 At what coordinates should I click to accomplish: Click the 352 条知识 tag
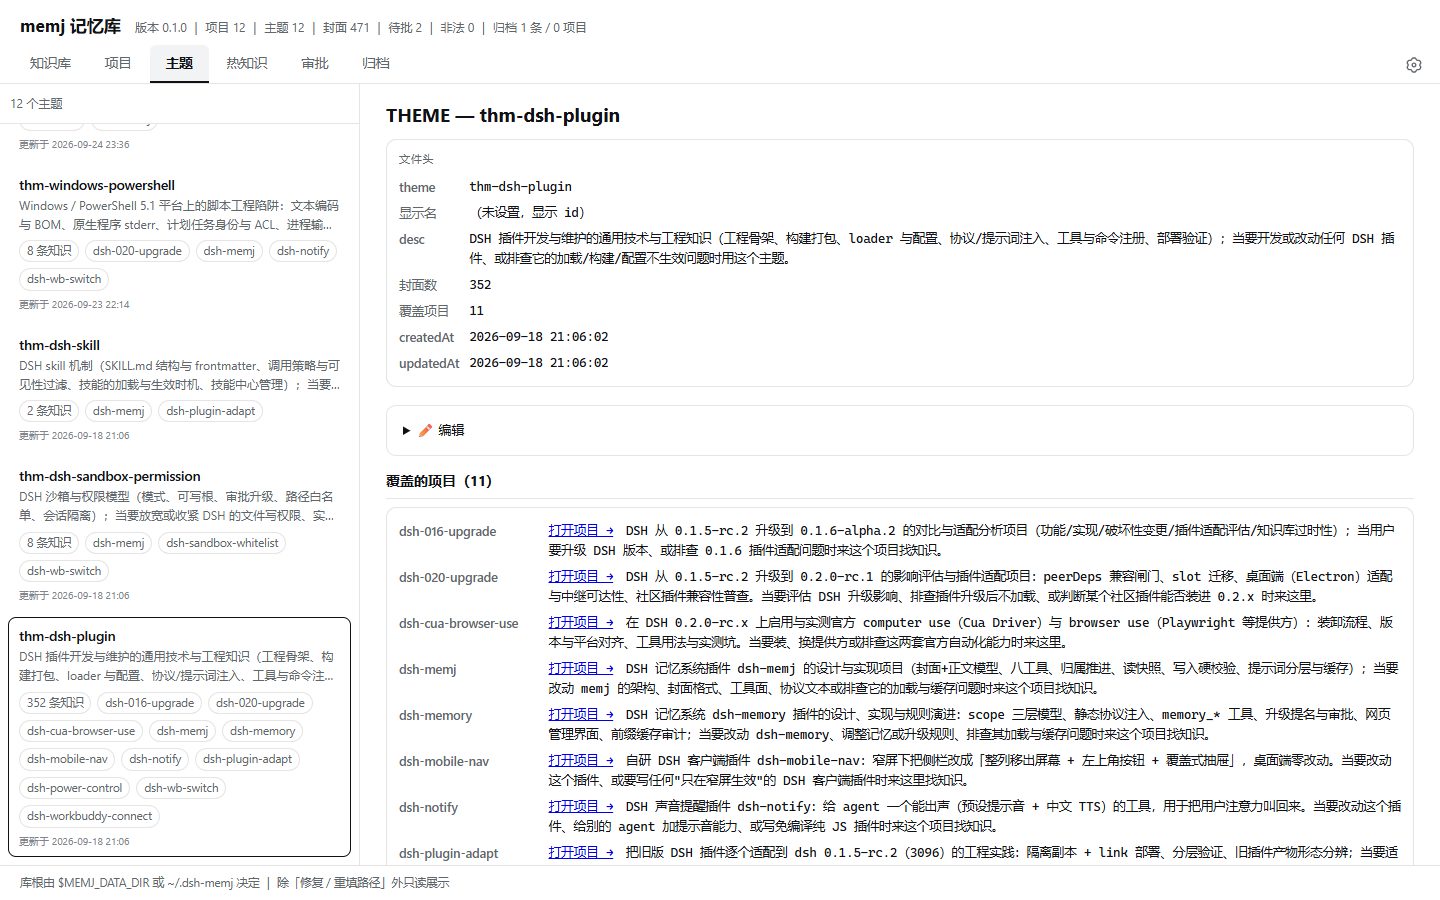pyautogui.click(x=56, y=703)
